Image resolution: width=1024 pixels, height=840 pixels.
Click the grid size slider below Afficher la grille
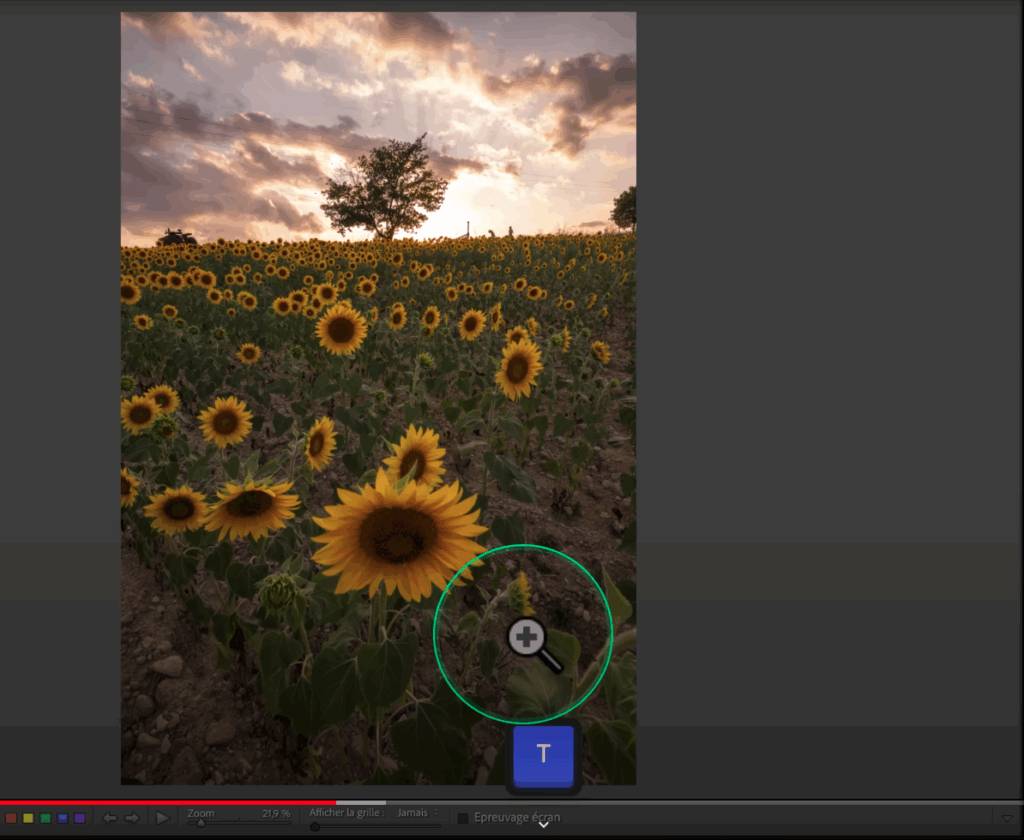(315, 824)
